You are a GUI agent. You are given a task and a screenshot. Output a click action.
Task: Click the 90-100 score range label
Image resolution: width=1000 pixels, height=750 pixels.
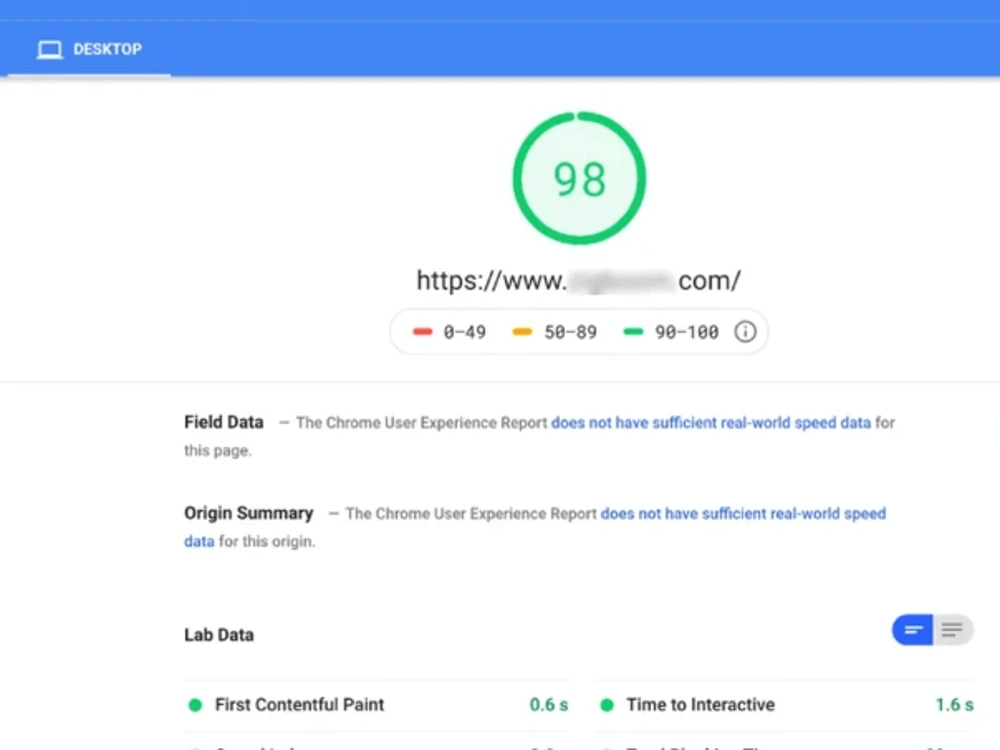[686, 332]
